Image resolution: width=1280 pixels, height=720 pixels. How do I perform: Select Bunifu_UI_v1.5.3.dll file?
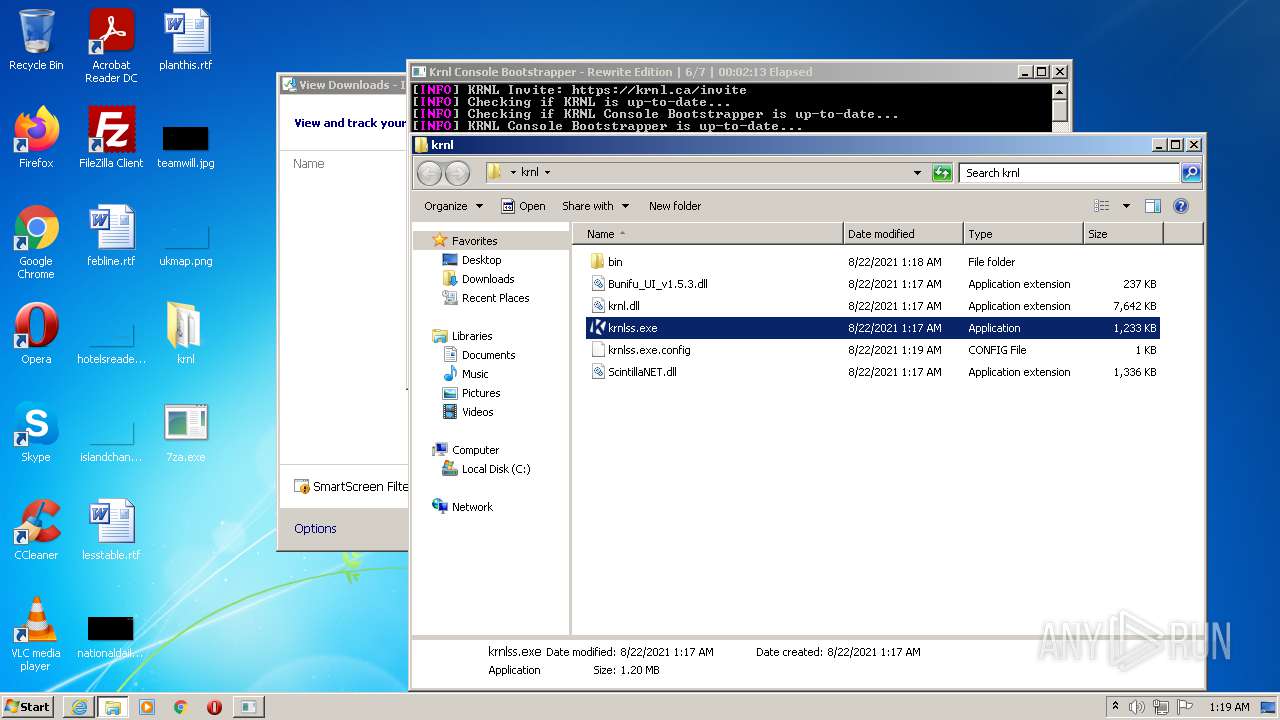pyautogui.click(x=657, y=284)
